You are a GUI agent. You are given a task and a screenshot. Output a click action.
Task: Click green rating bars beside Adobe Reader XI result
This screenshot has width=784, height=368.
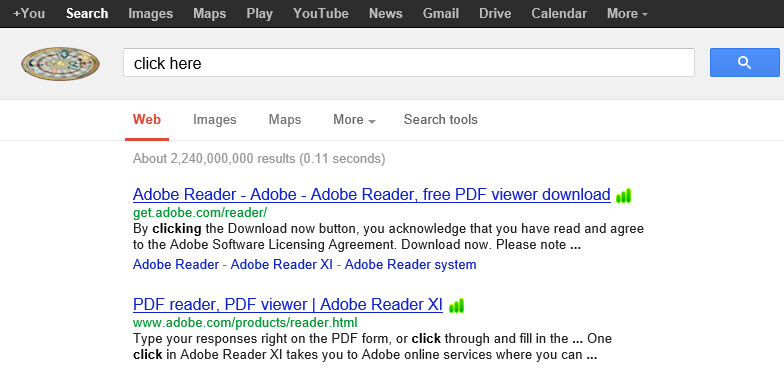(x=456, y=306)
